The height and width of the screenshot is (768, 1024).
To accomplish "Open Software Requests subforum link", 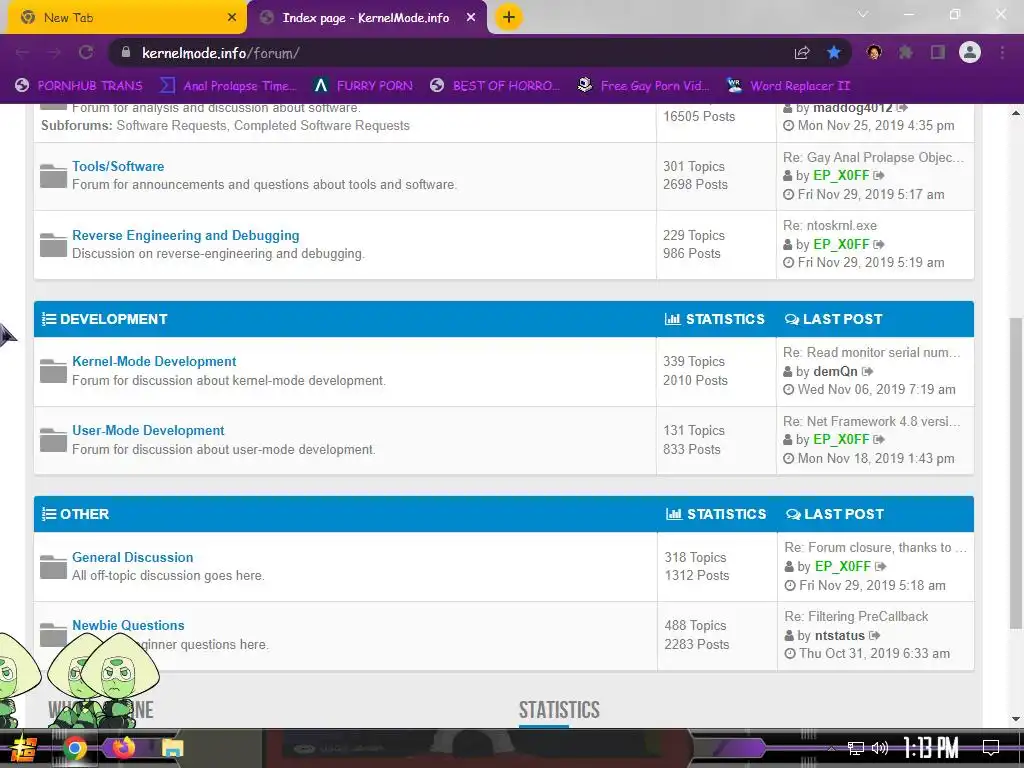I will [x=171, y=125].
